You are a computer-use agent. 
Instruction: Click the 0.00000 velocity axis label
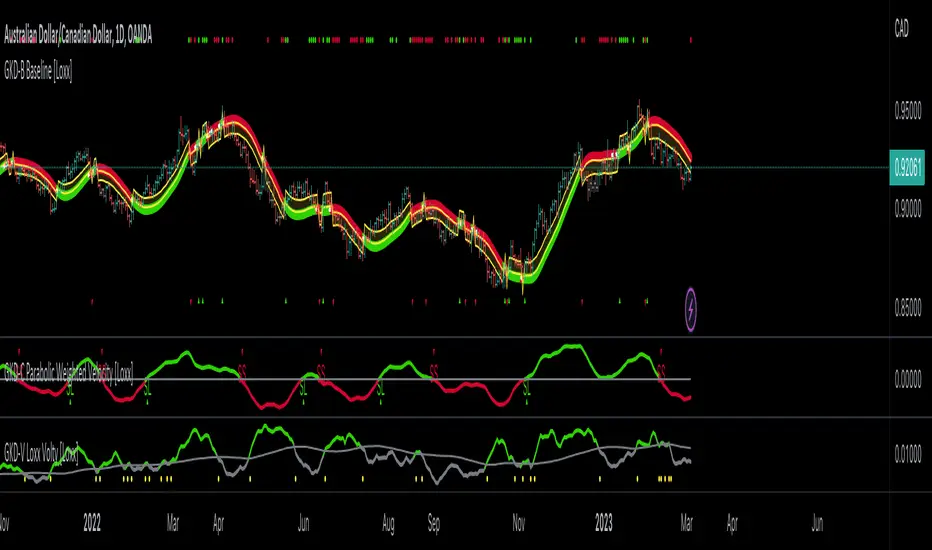click(x=908, y=379)
